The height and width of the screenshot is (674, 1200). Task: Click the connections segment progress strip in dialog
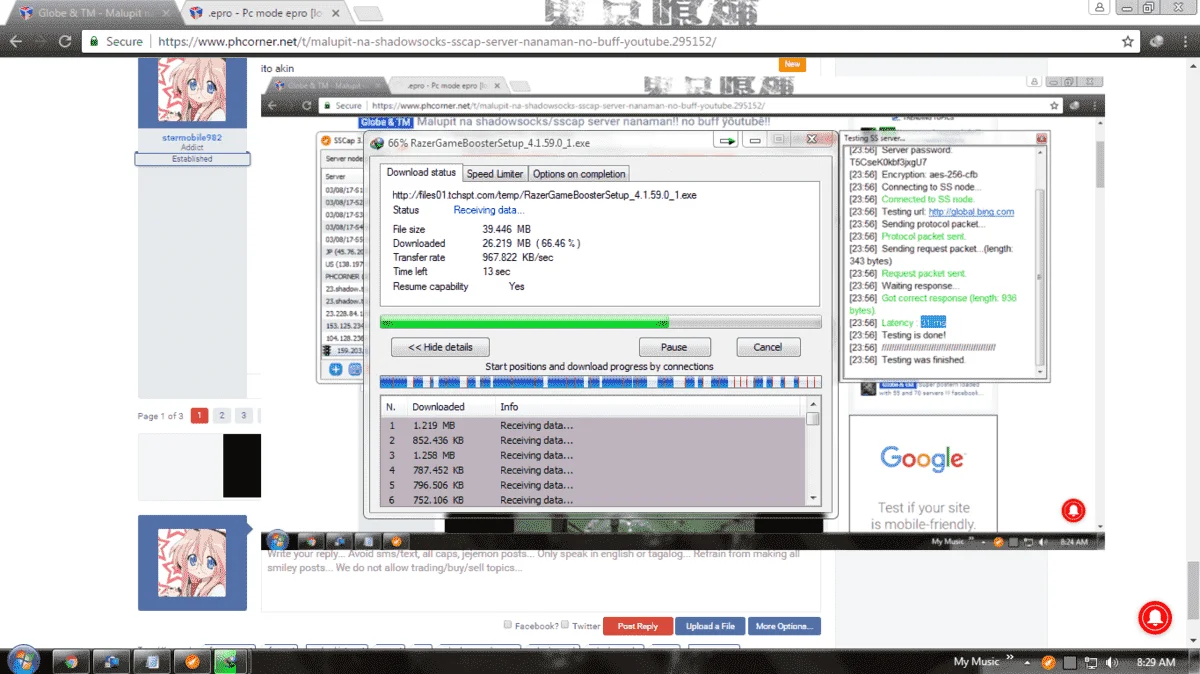(x=600, y=382)
